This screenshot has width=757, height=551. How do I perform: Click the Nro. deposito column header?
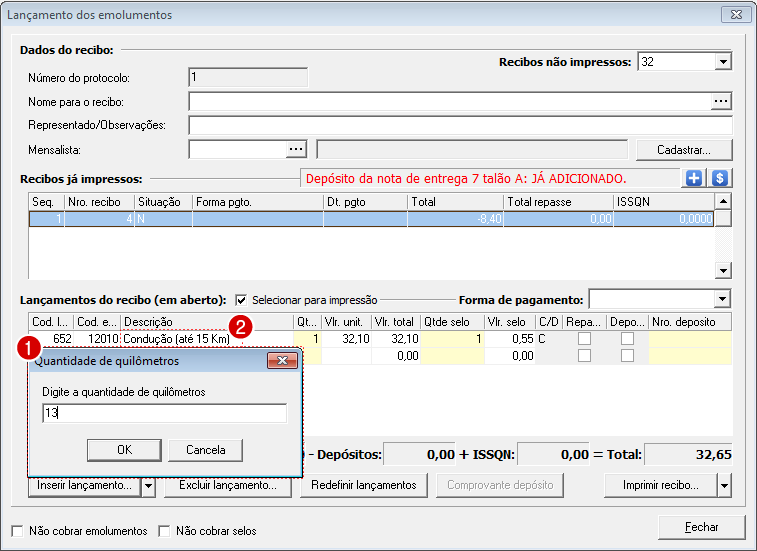pos(690,322)
